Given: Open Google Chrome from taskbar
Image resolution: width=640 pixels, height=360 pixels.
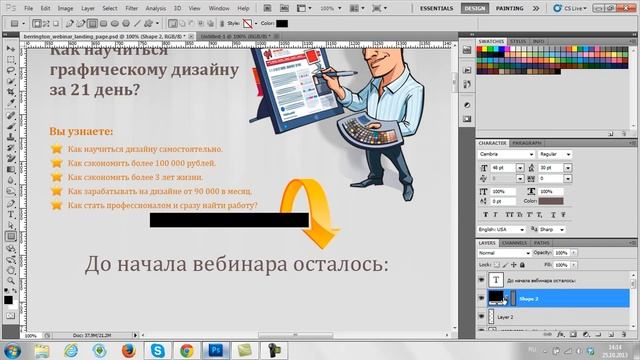Looking at the screenshot, I should [187, 351].
